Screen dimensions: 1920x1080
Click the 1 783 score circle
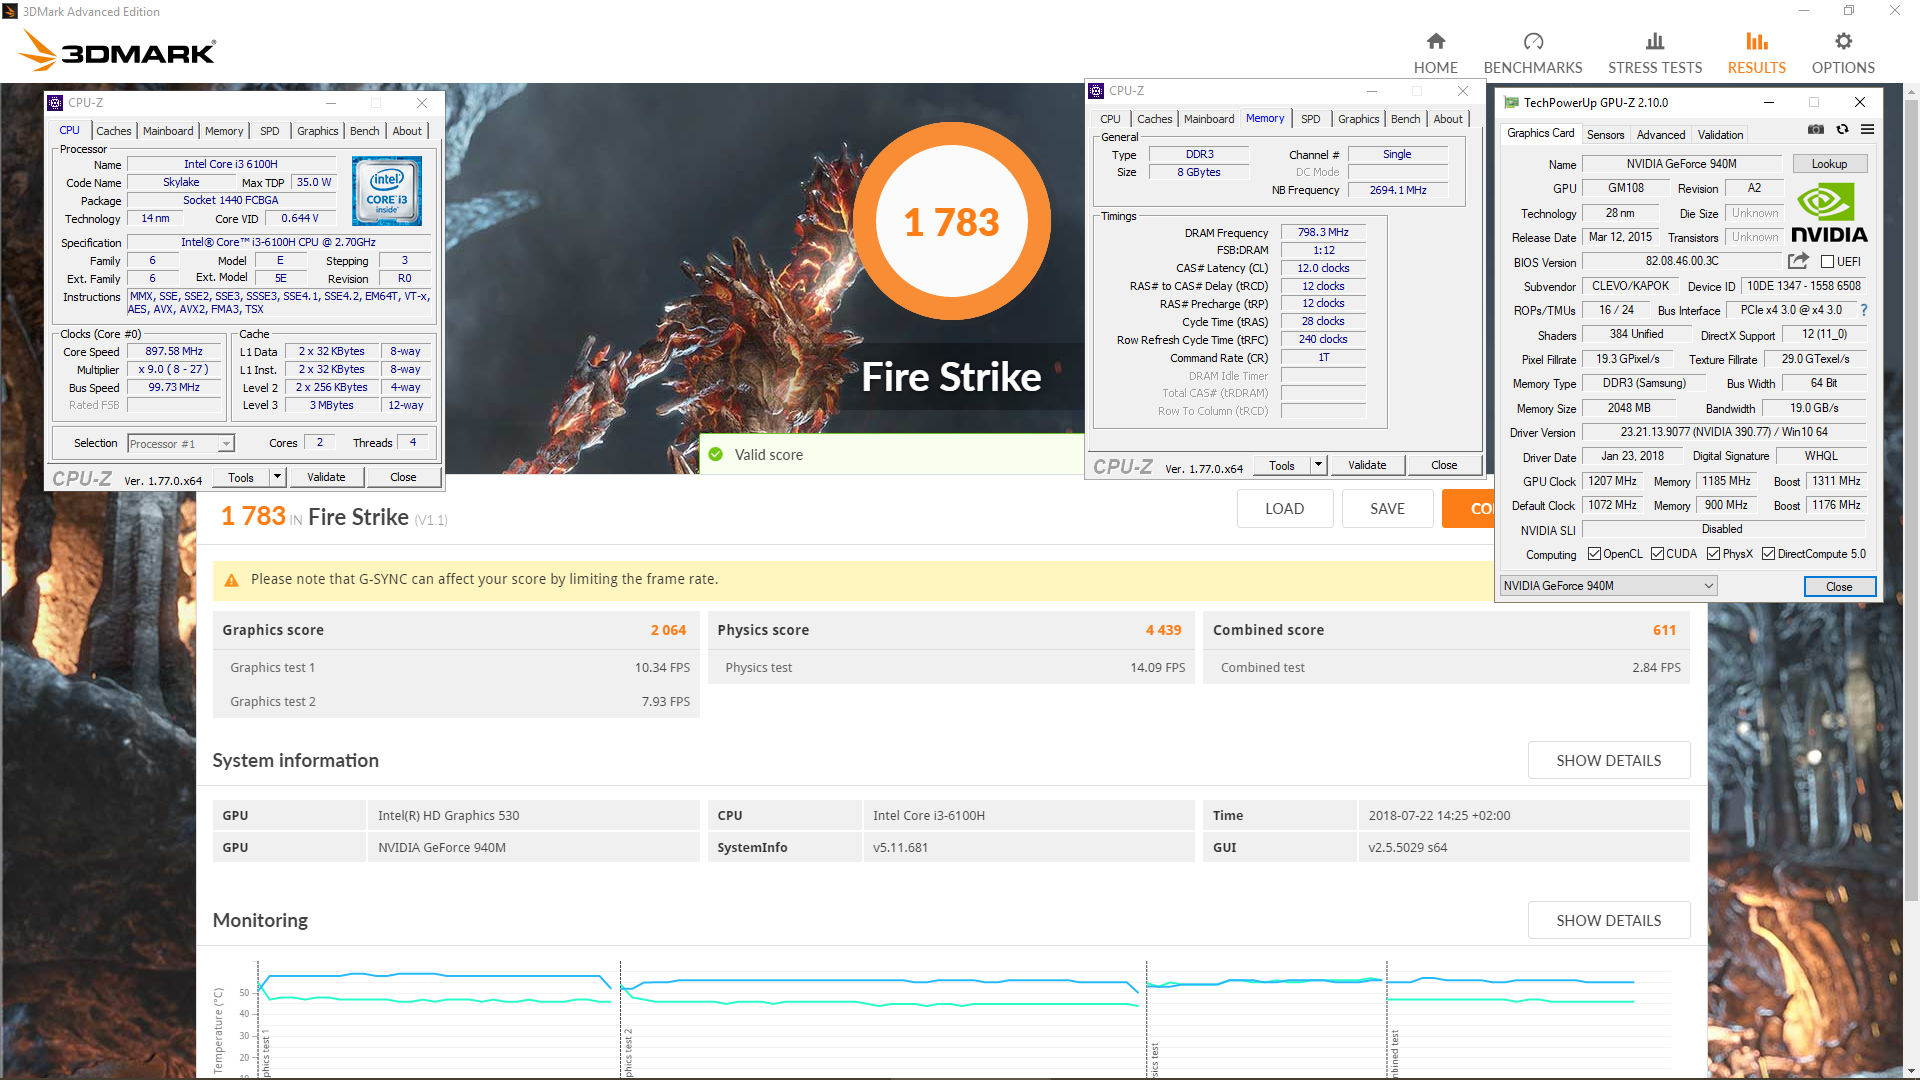[951, 222]
